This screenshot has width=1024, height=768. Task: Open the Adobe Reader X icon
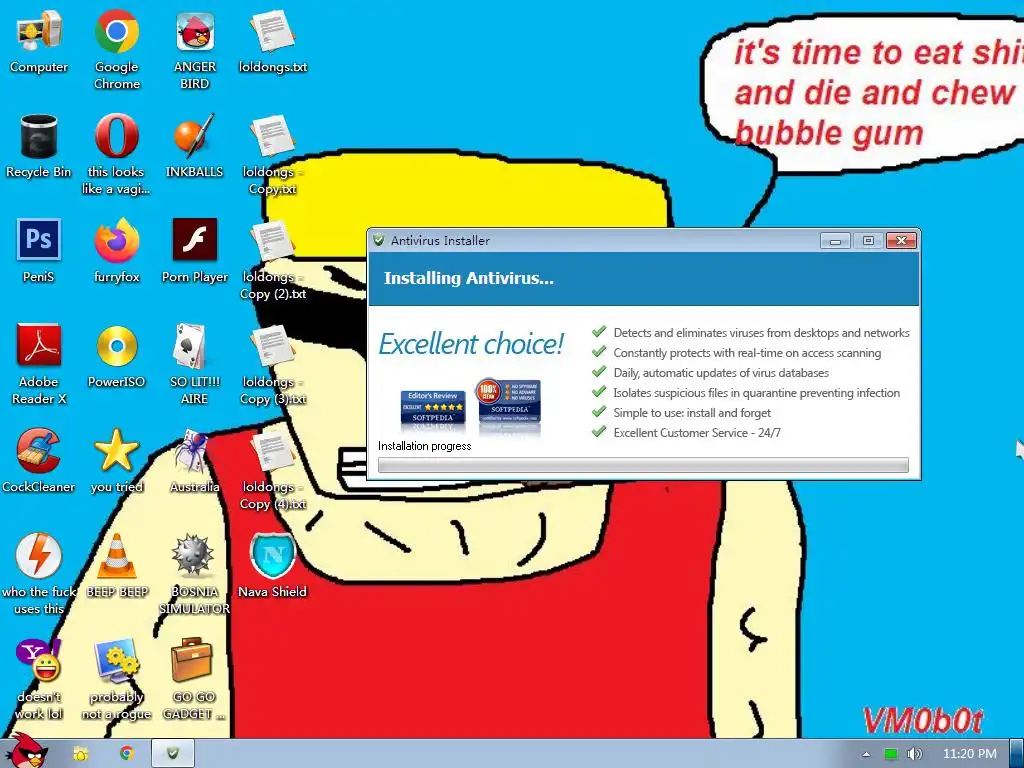point(39,364)
